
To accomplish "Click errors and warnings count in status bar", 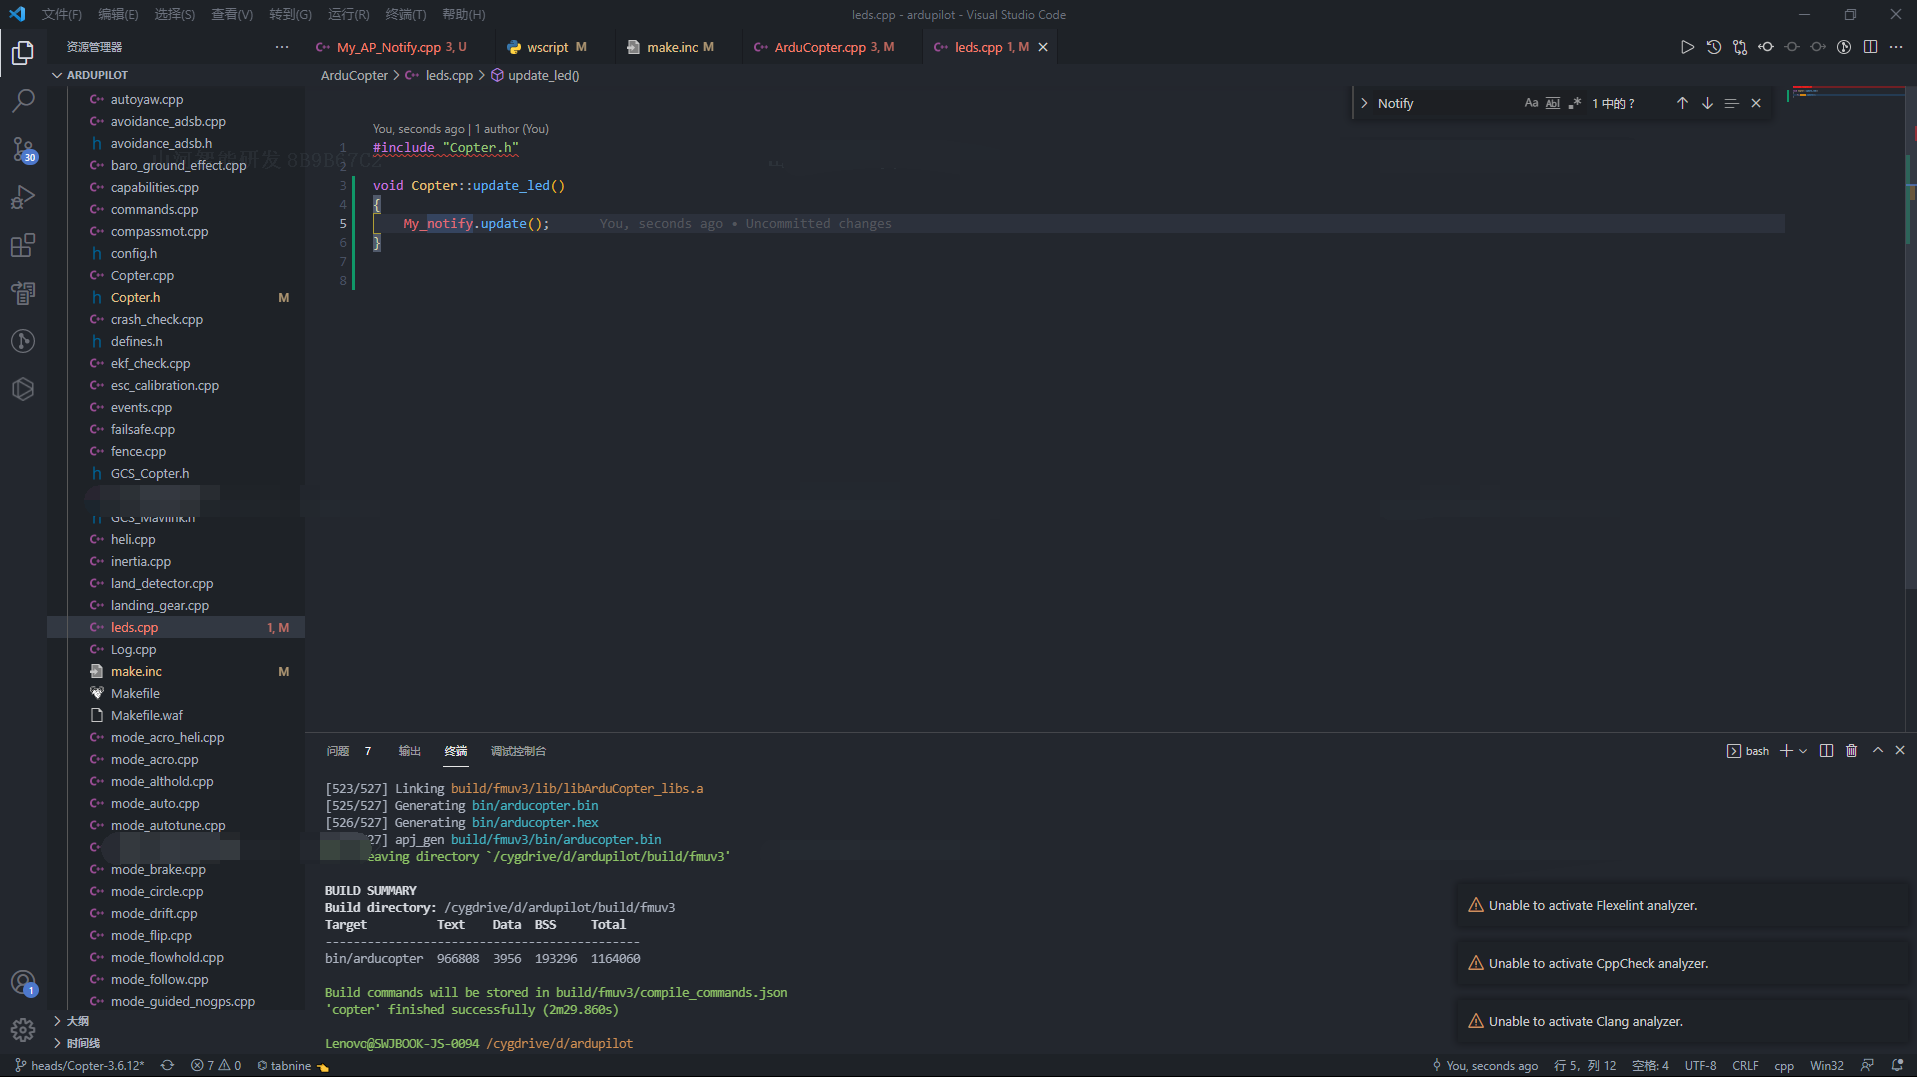I will tap(216, 1065).
